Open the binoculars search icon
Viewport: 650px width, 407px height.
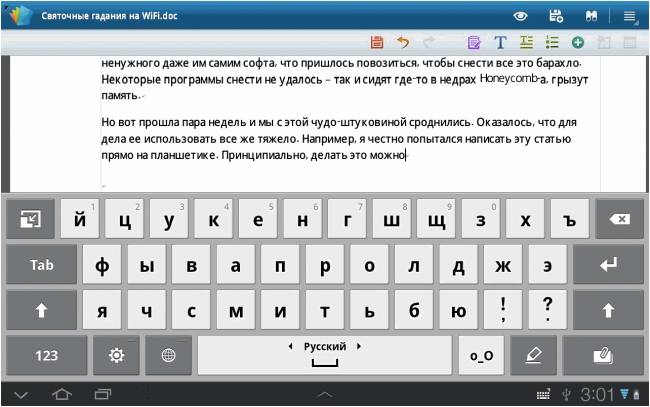(591, 16)
